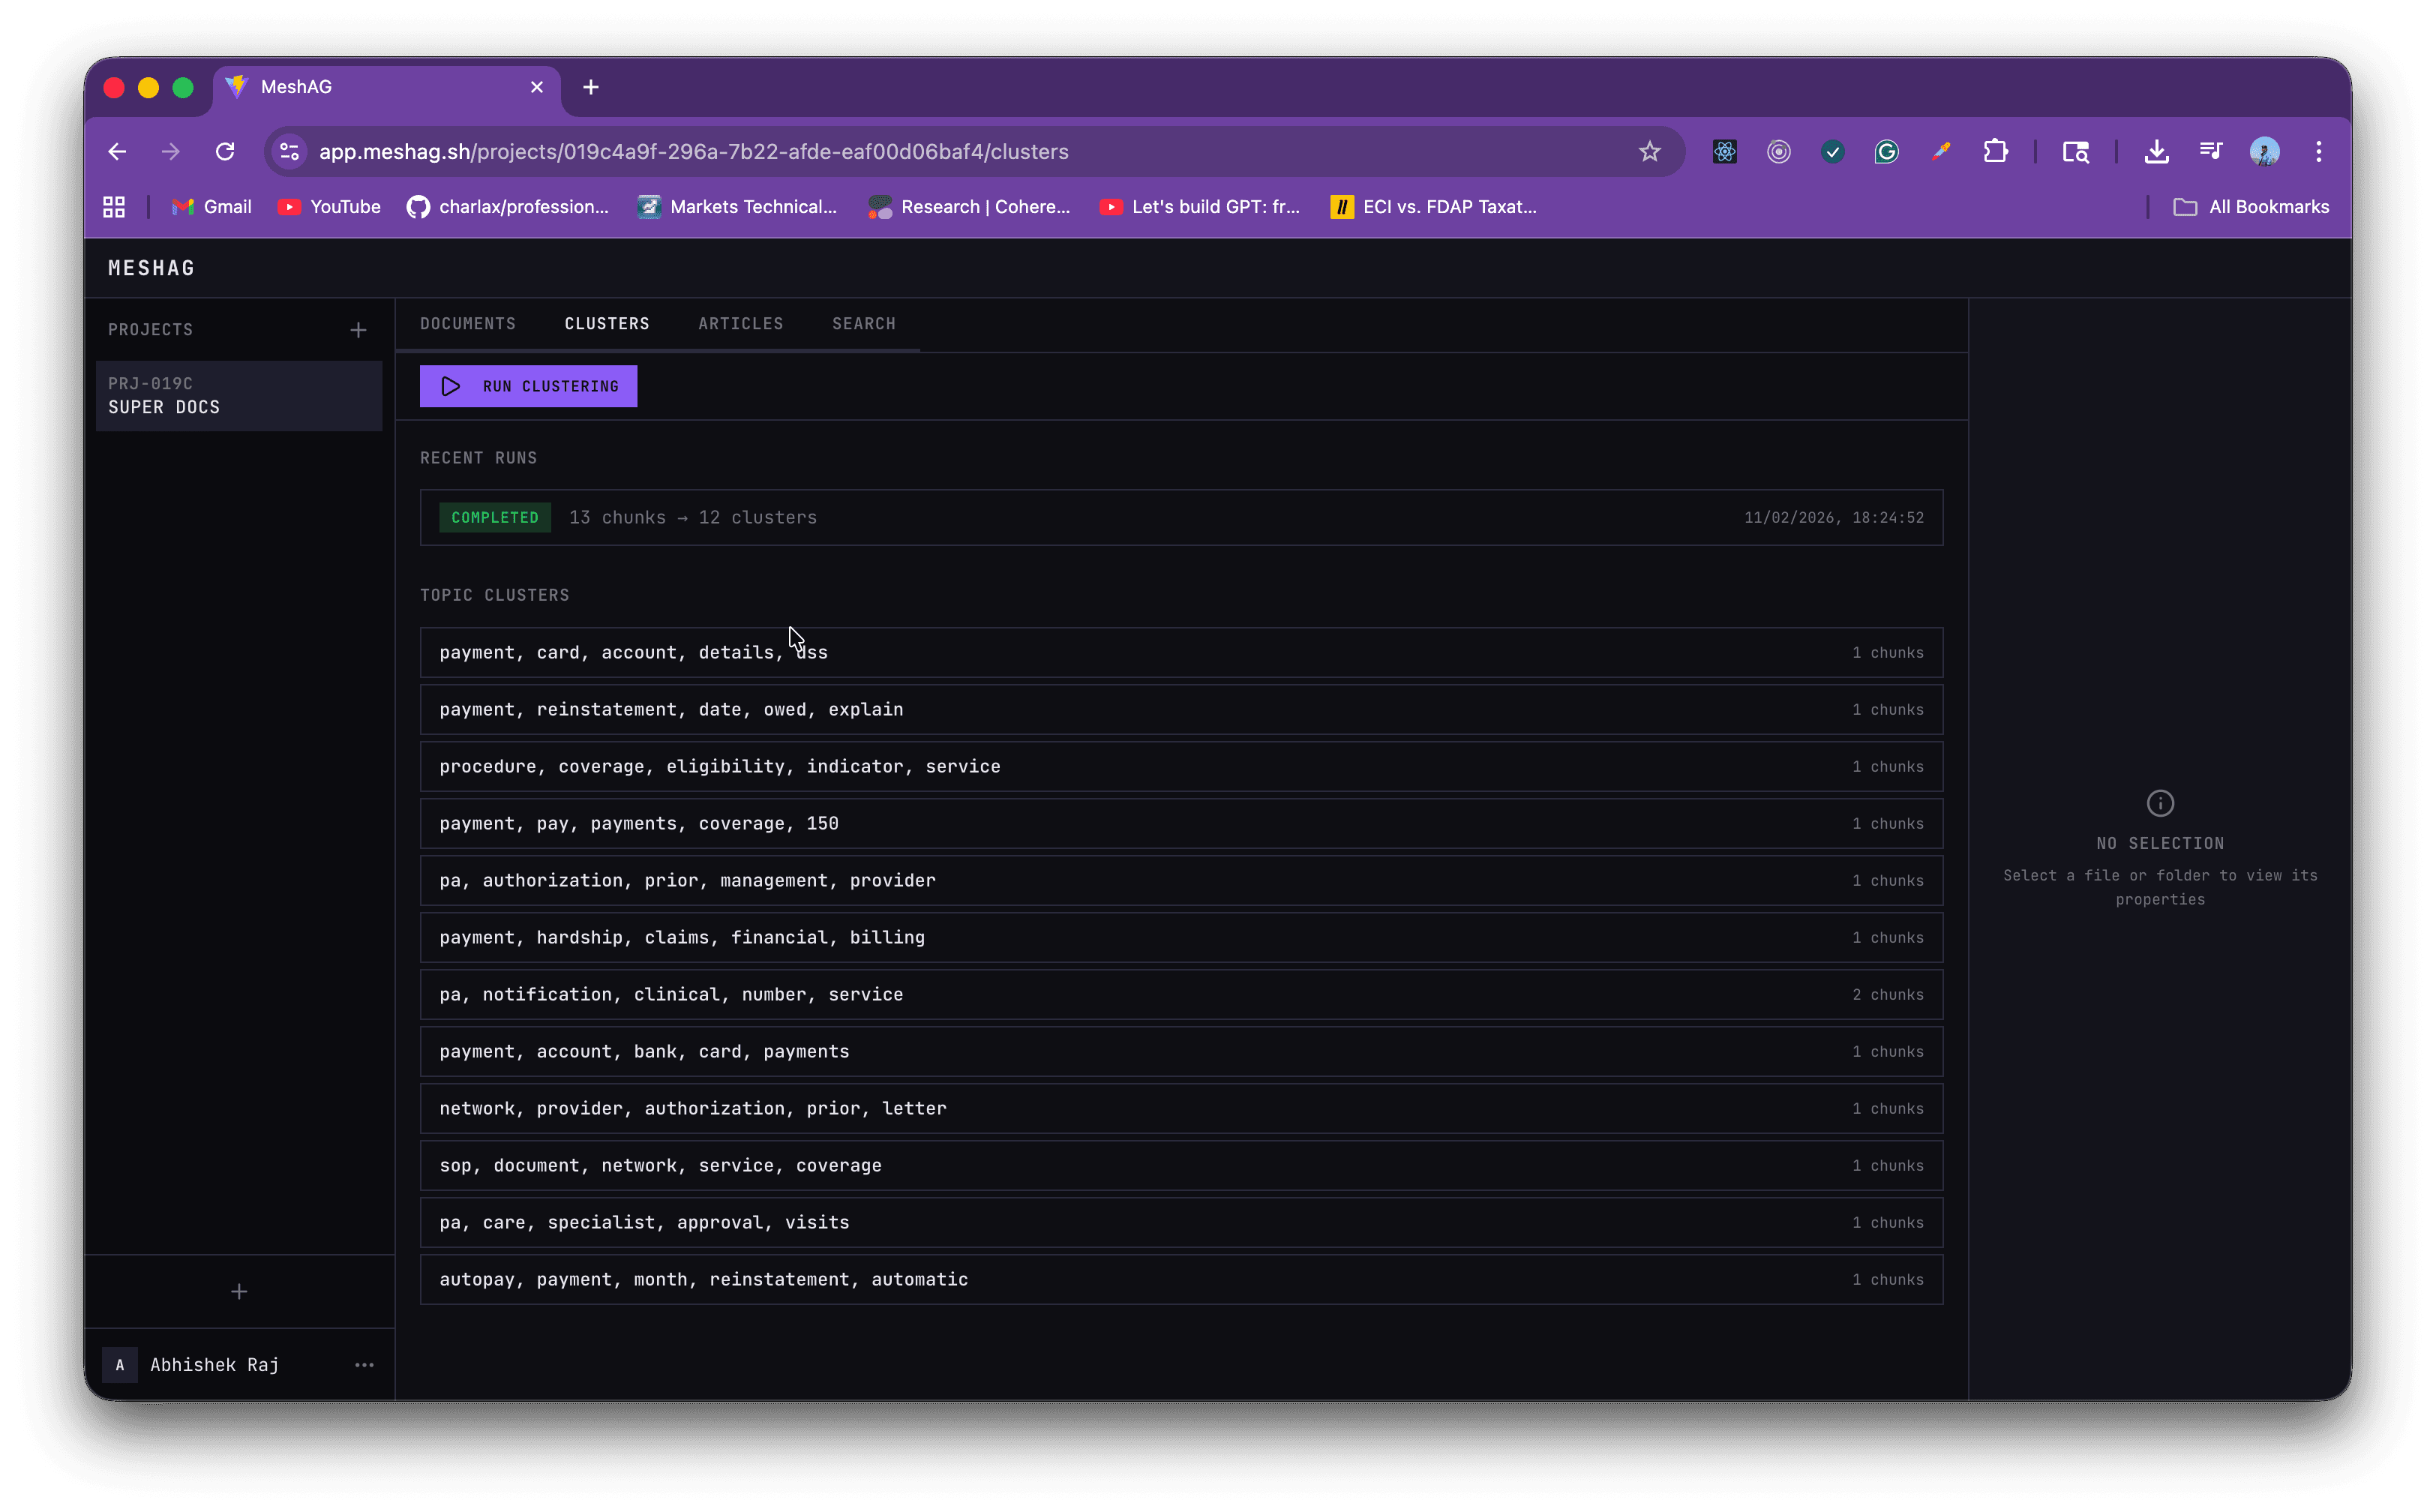
Task: Click the RUN CLUSTERING button
Action: 528,386
